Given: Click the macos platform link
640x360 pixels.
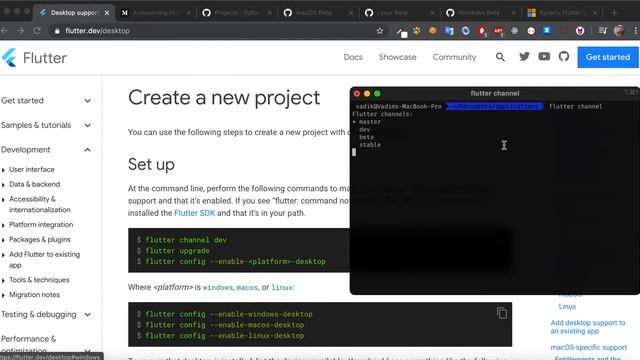Looking at the screenshot, I should tap(247, 287).
